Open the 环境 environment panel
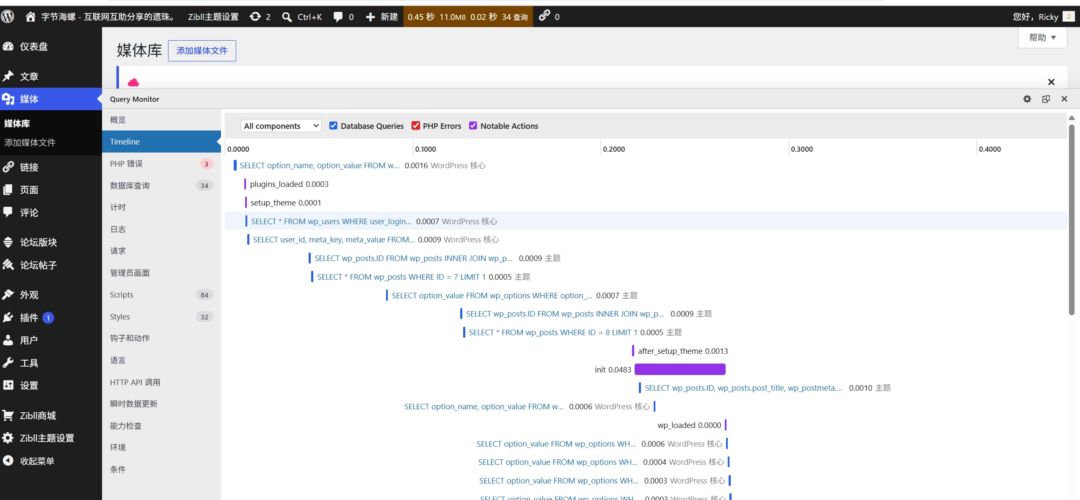This screenshot has height=500, width=1080. [162, 448]
